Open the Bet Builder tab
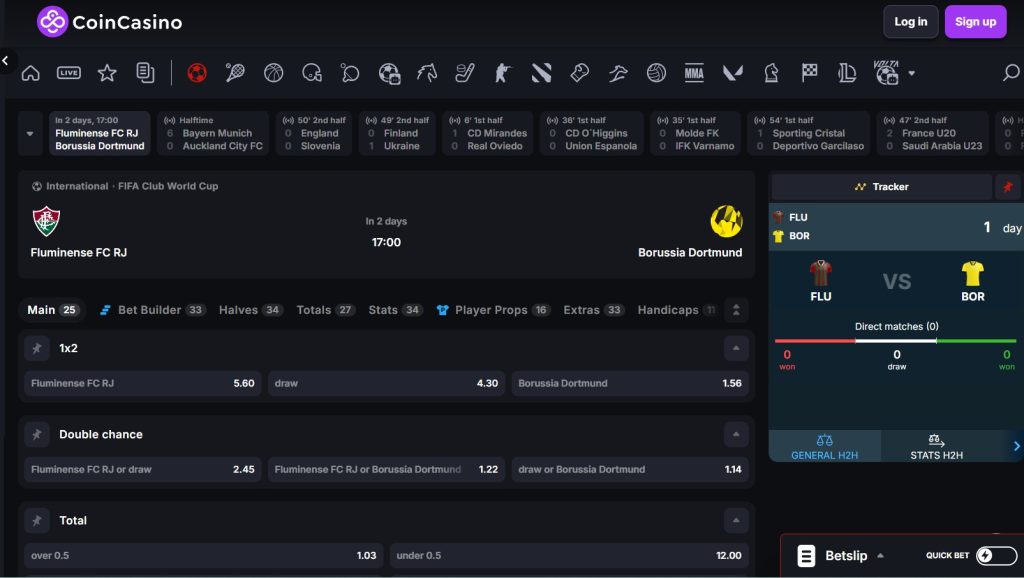 click(152, 310)
